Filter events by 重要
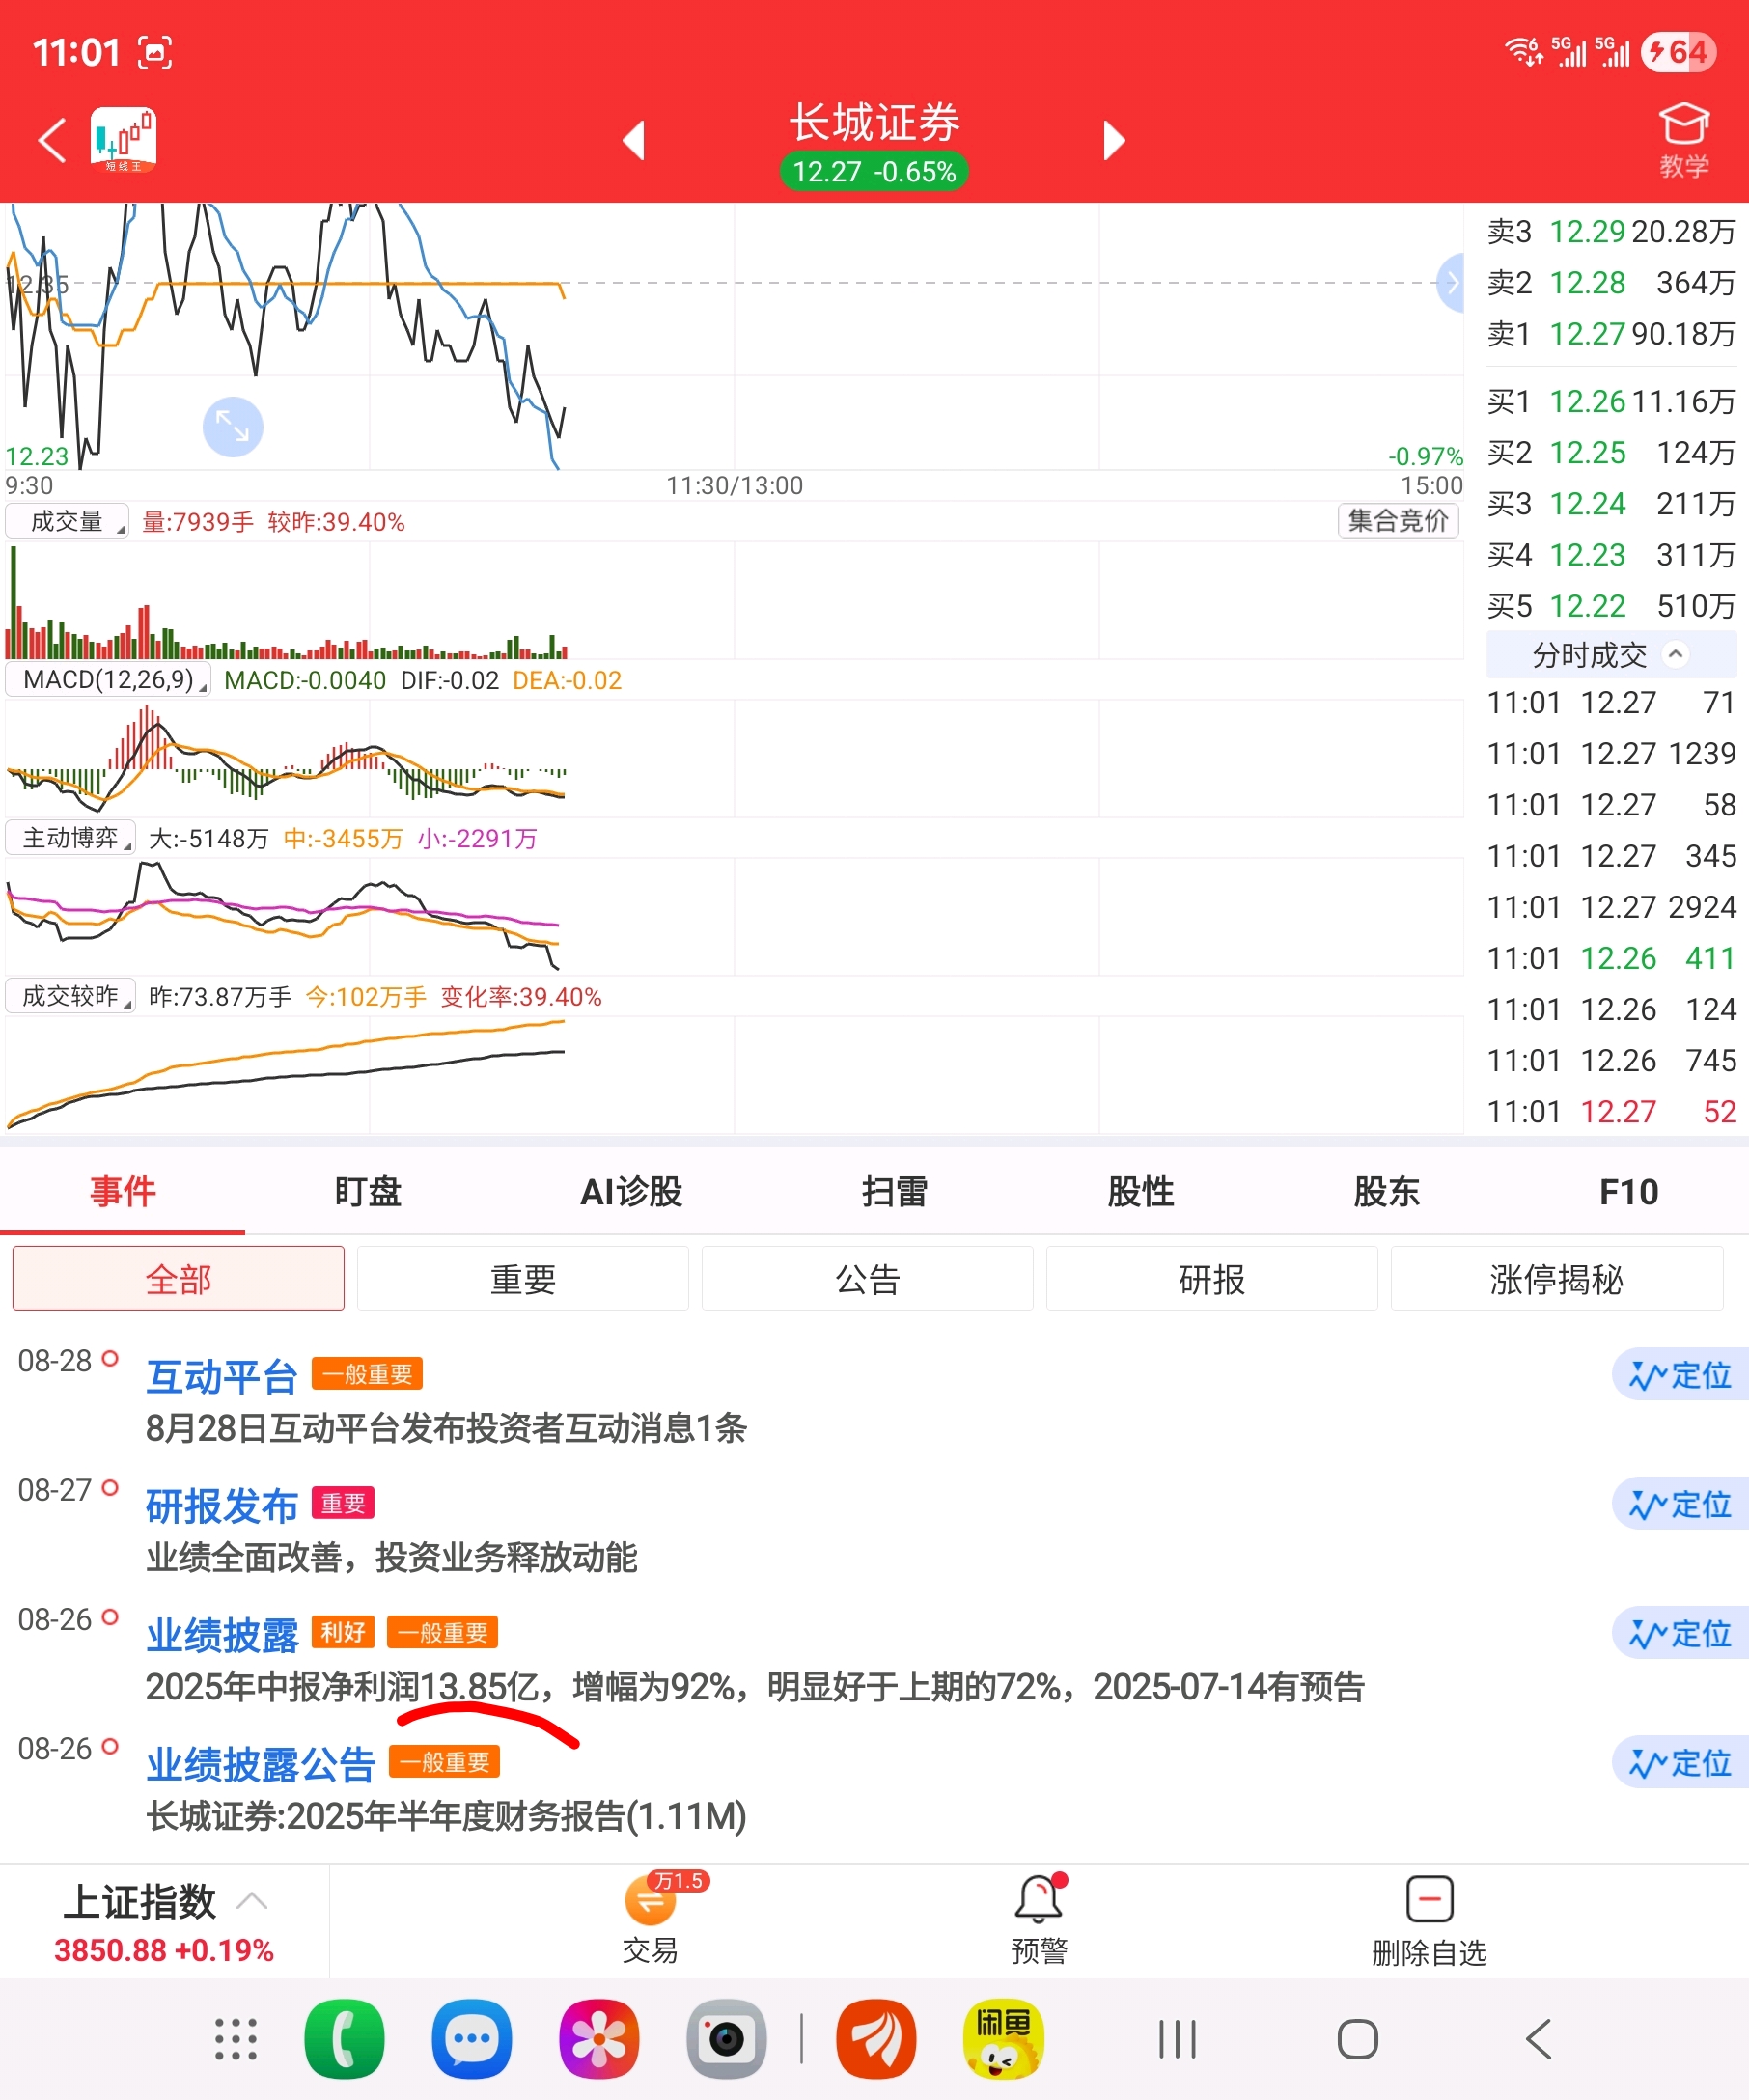 [523, 1279]
